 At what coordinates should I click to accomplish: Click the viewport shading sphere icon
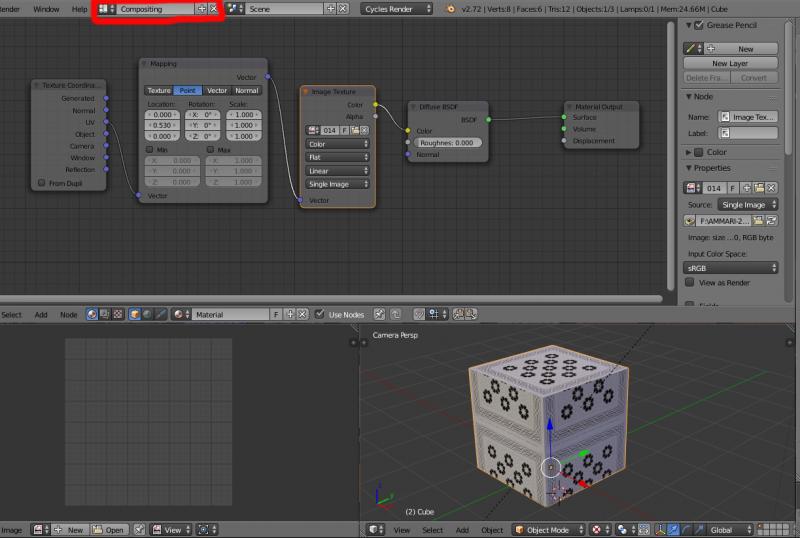click(597, 530)
